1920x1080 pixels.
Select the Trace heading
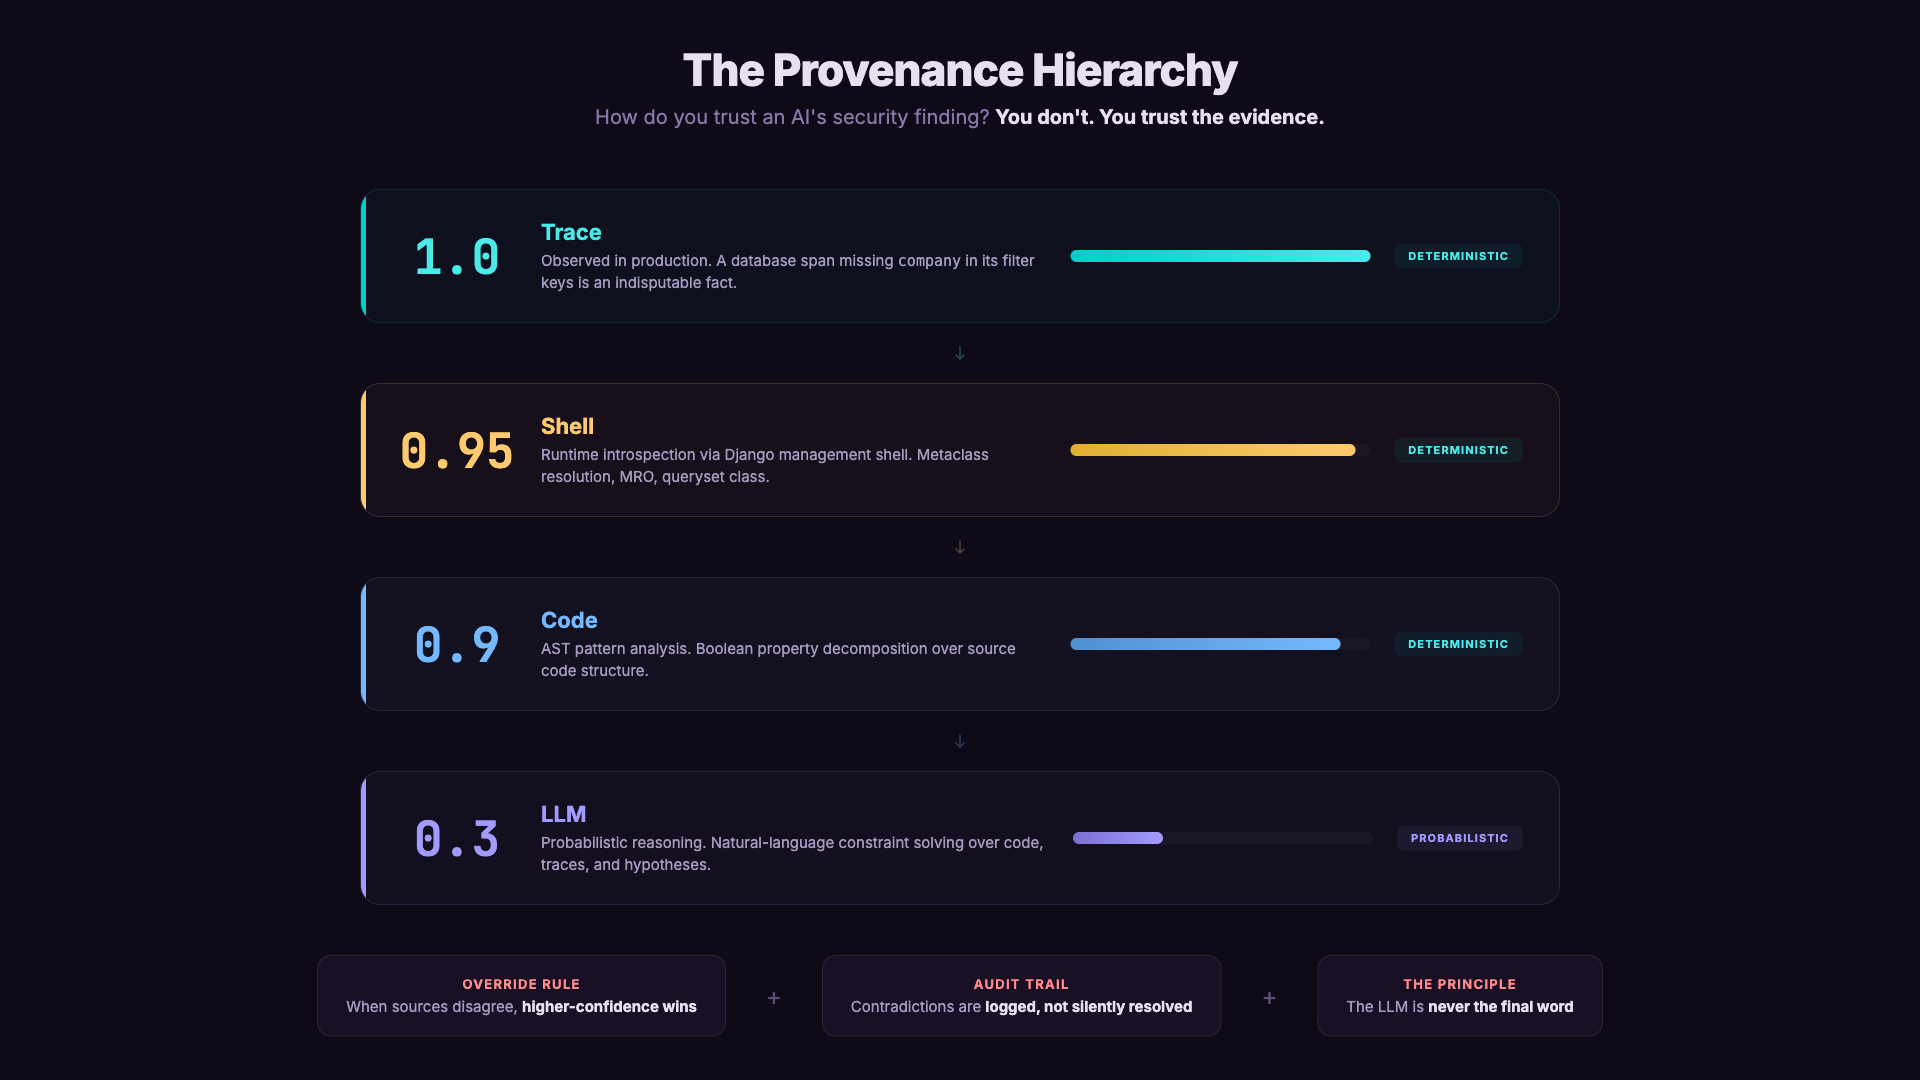point(571,232)
